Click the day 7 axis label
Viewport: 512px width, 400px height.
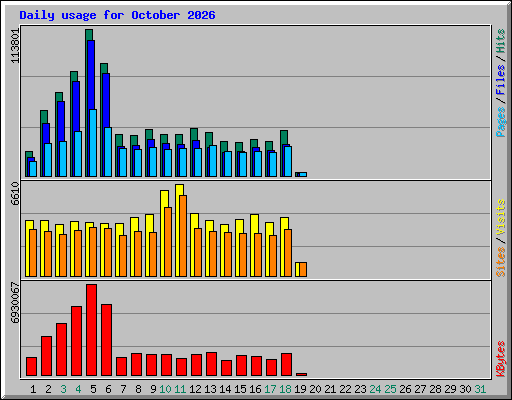(123, 389)
